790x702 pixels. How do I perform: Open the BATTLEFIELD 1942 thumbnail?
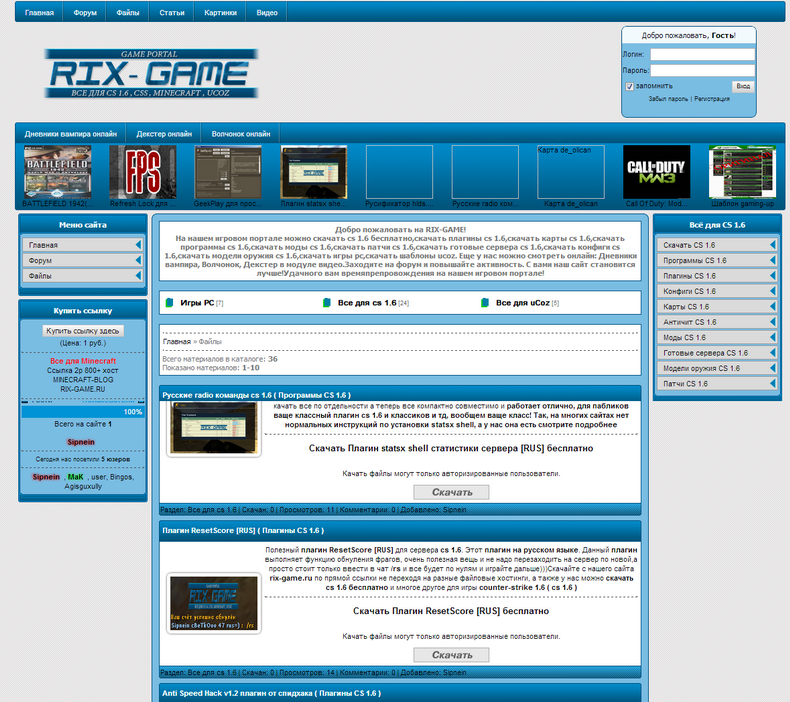tap(57, 172)
